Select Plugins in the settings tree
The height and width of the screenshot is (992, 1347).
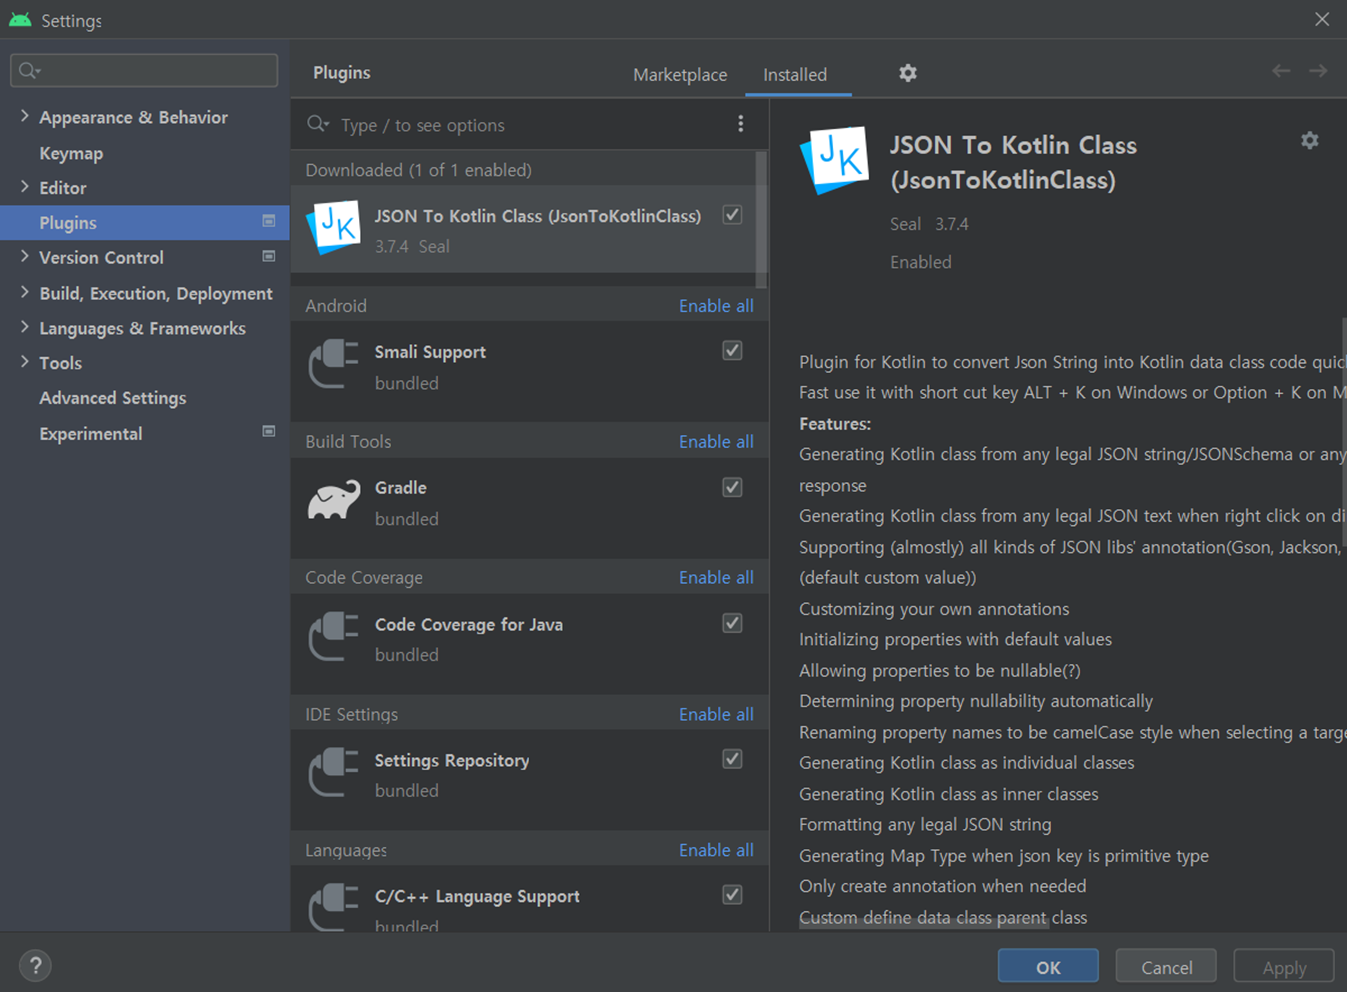[x=145, y=222]
